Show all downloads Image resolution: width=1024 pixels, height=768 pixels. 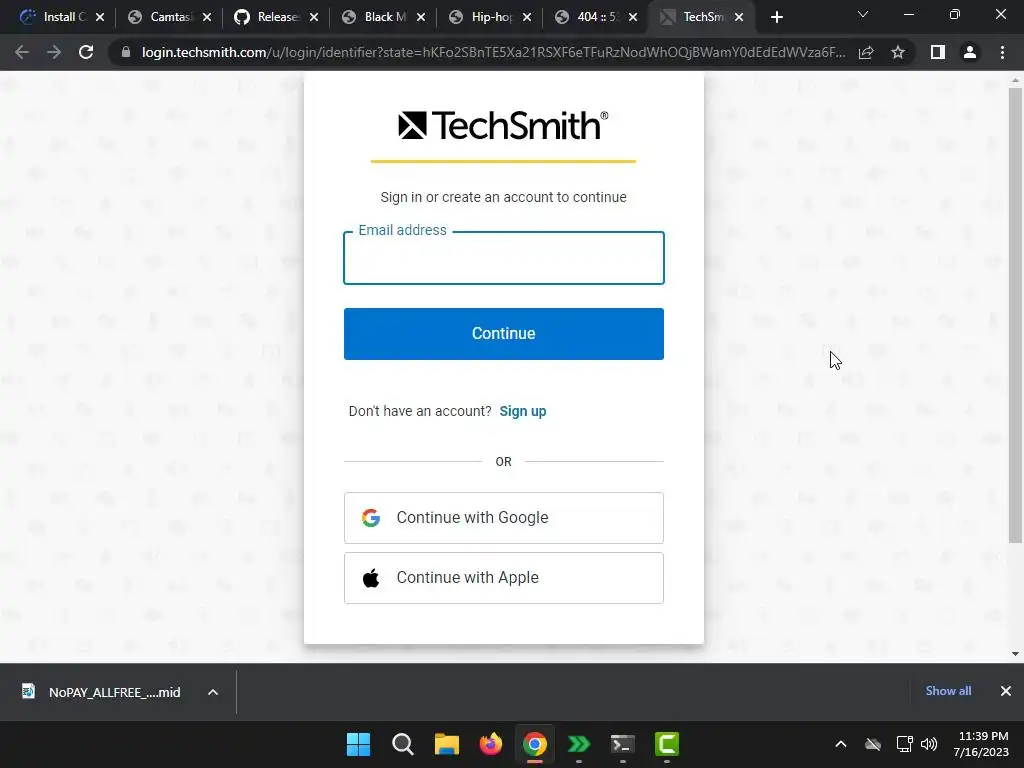pos(948,691)
